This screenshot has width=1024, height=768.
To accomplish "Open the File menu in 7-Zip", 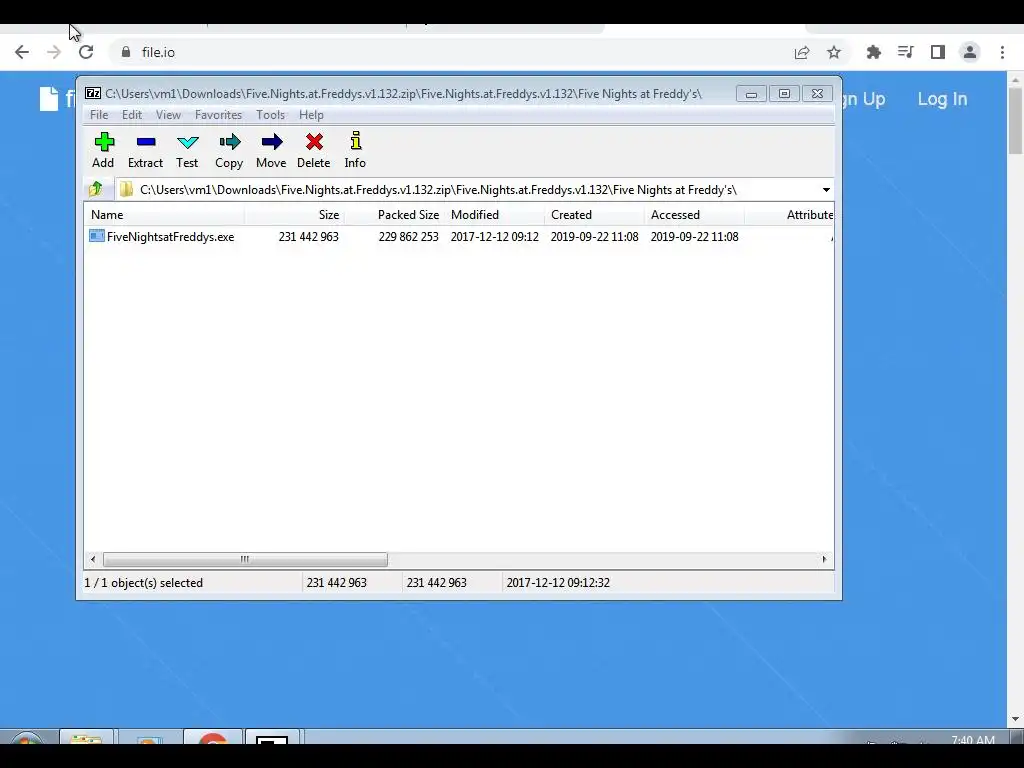I will (x=99, y=115).
